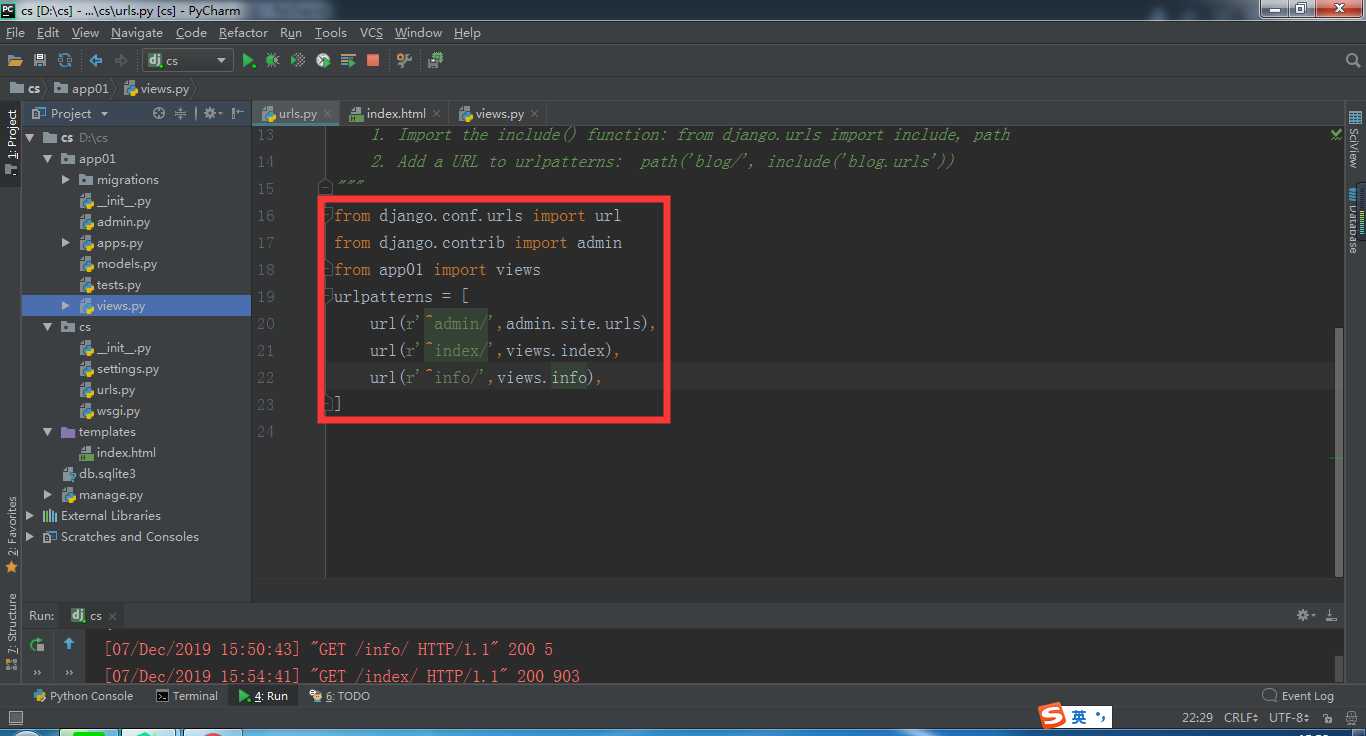The width and height of the screenshot is (1366, 736).
Task: Click the Concurrency diagram run icon
Action: click(x=348, y=61)
